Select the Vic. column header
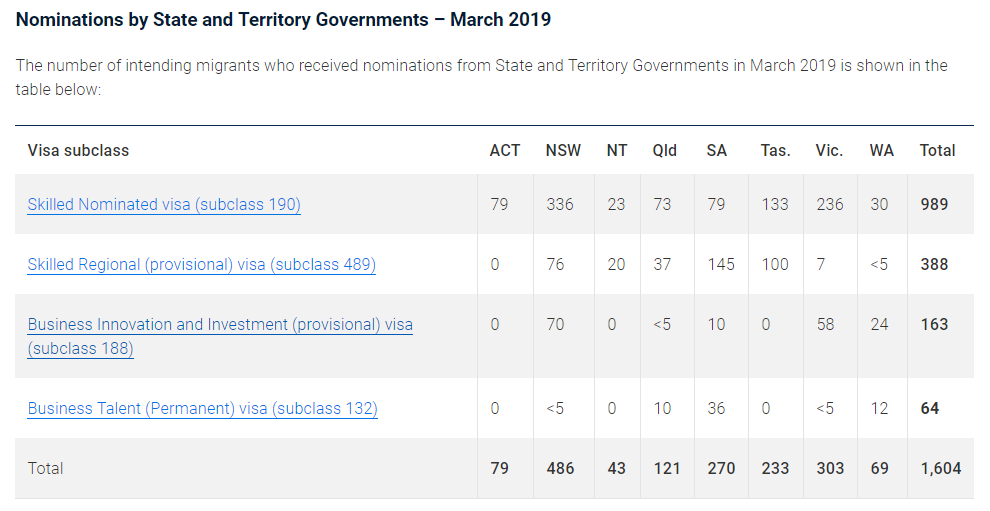Screen dimensions: 990x511 point(829,151)
